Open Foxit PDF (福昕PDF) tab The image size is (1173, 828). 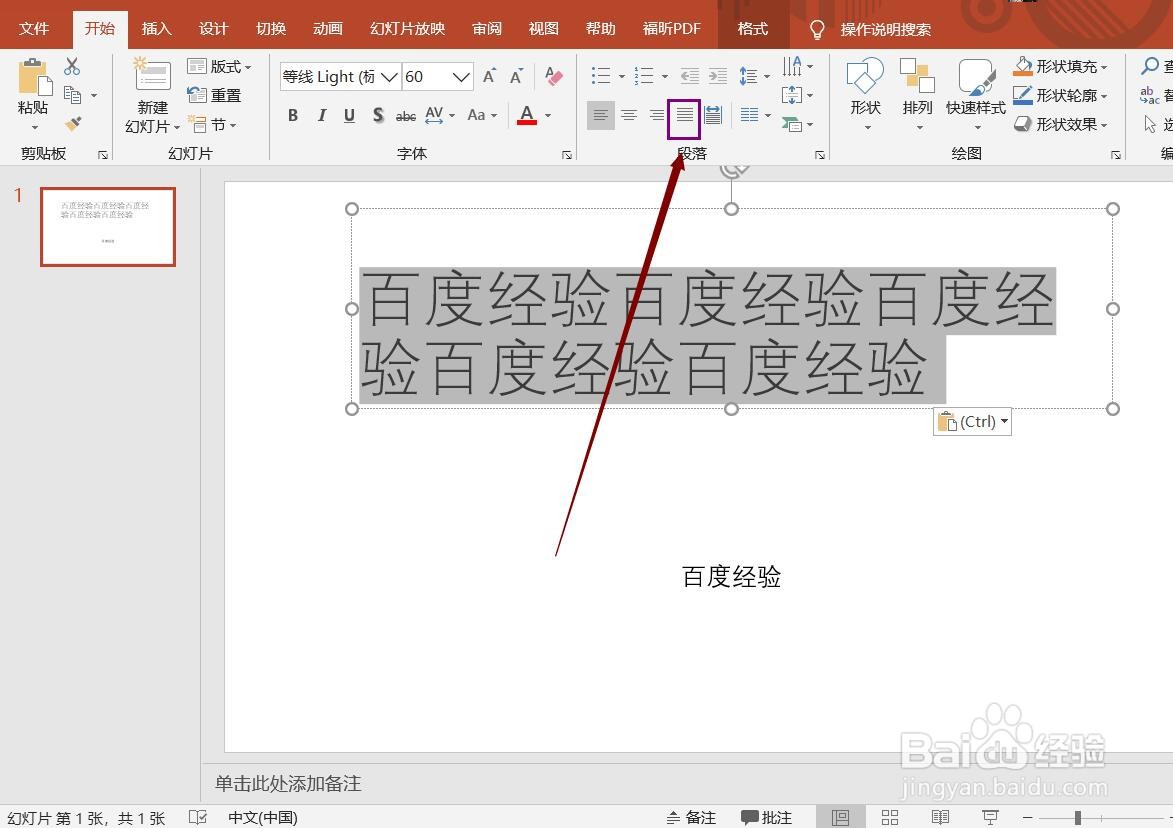pyautogui.click(x=672, y=29)
